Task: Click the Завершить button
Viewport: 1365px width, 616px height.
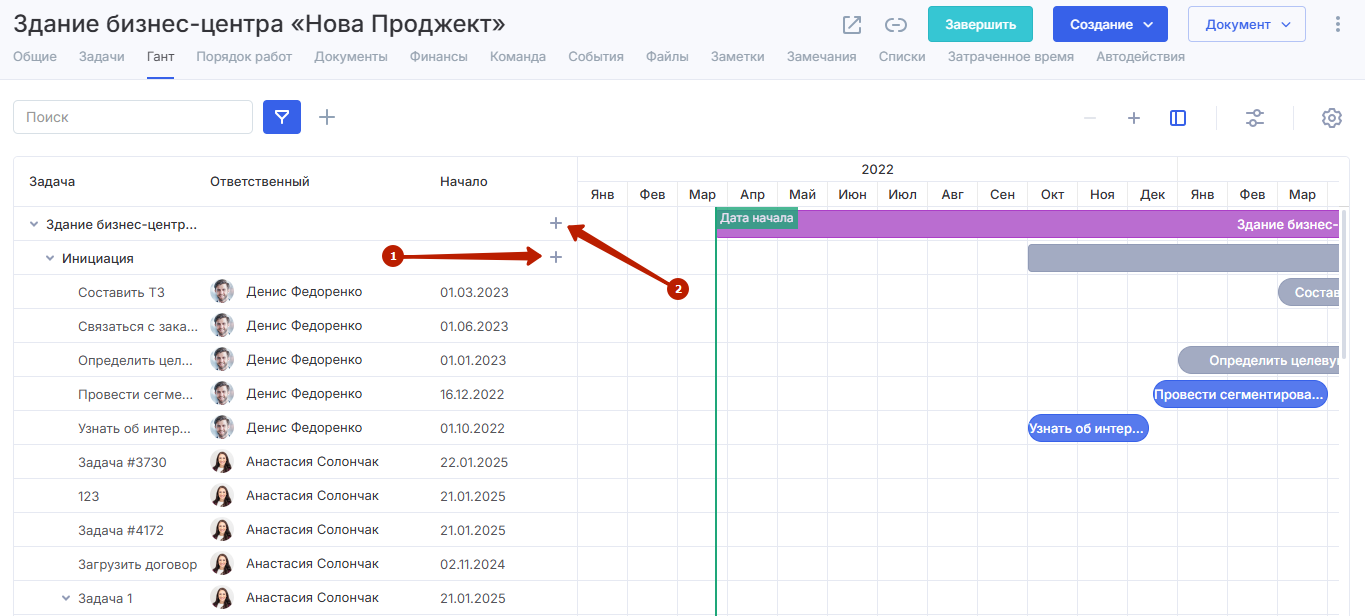Action: tap(980, 24)
